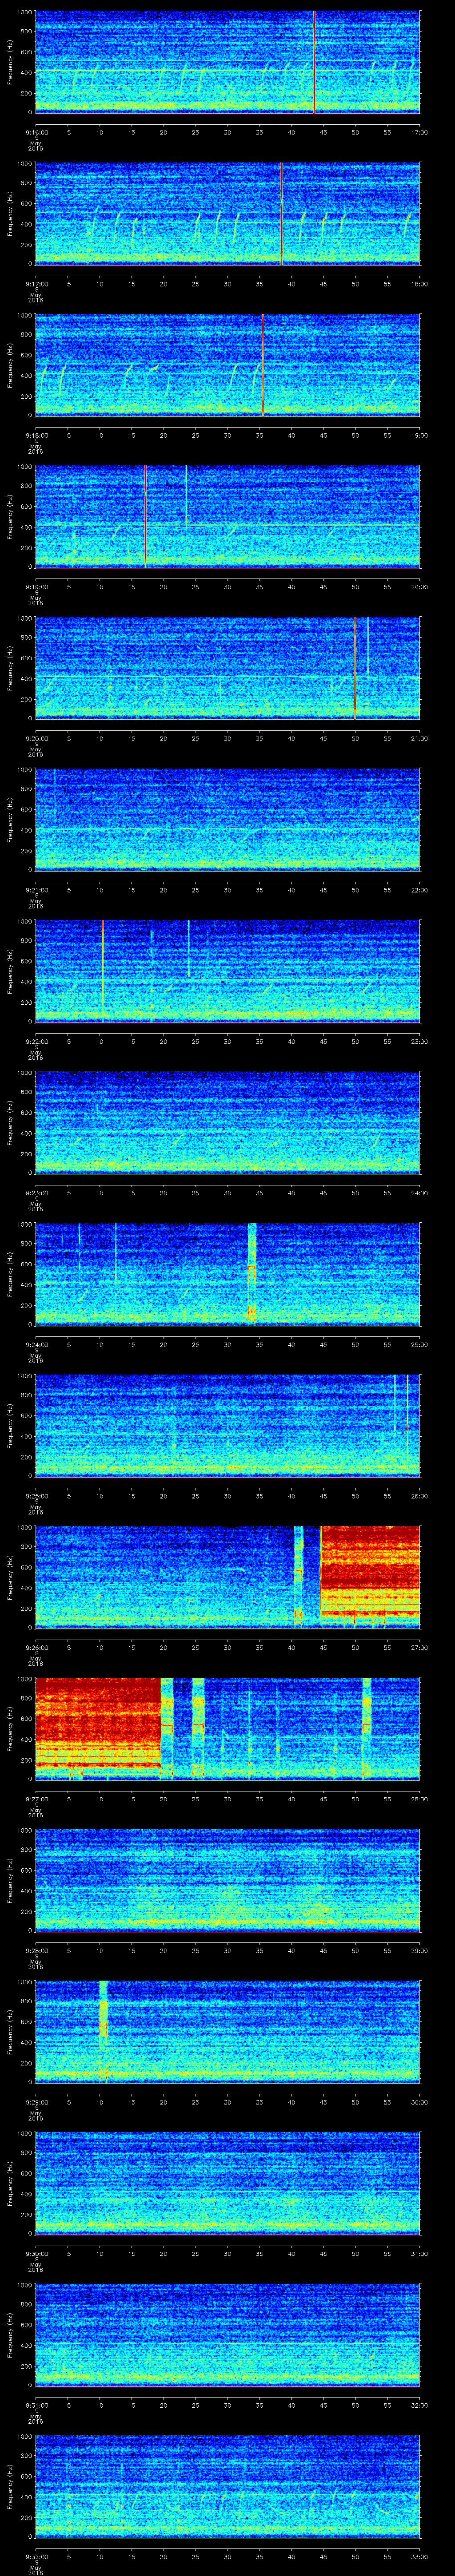Click the 9:24:00 start time label
Image resolution: width=455 pixels, height=2576 pixels.
point(36,1344)
